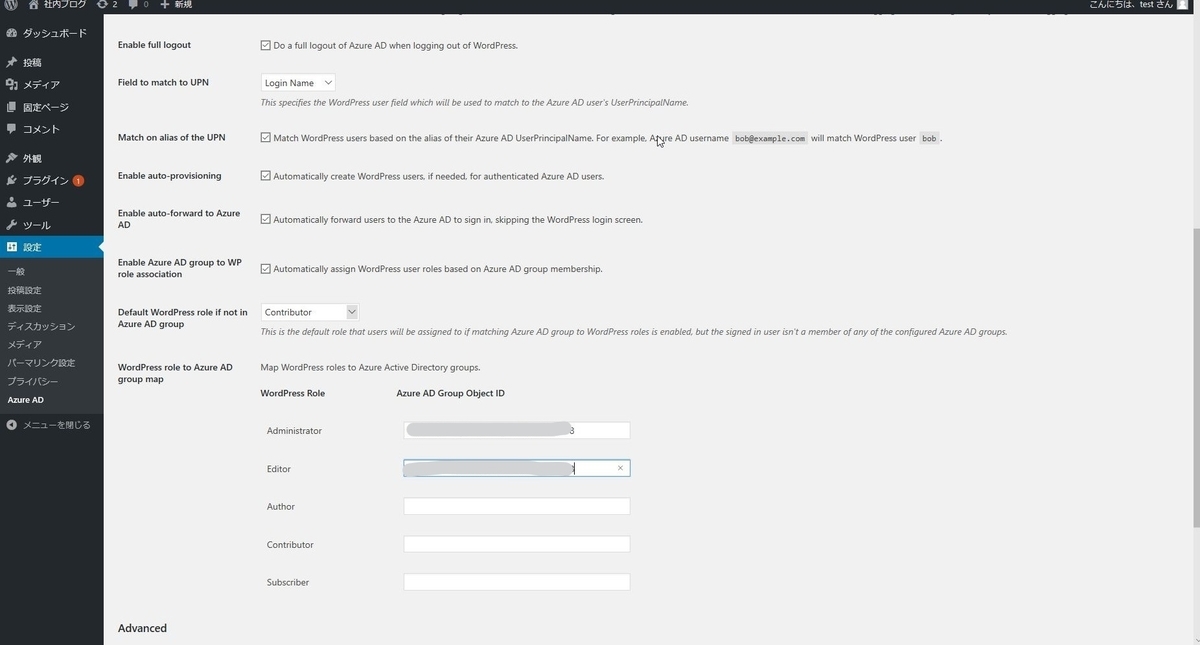
Task: Click the Advanced section heading
Action: coord(142,628)
